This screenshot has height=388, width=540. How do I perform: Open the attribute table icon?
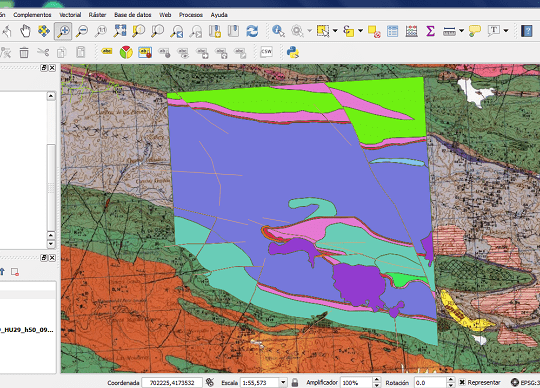pyautogui.click(x=392, y=31)
